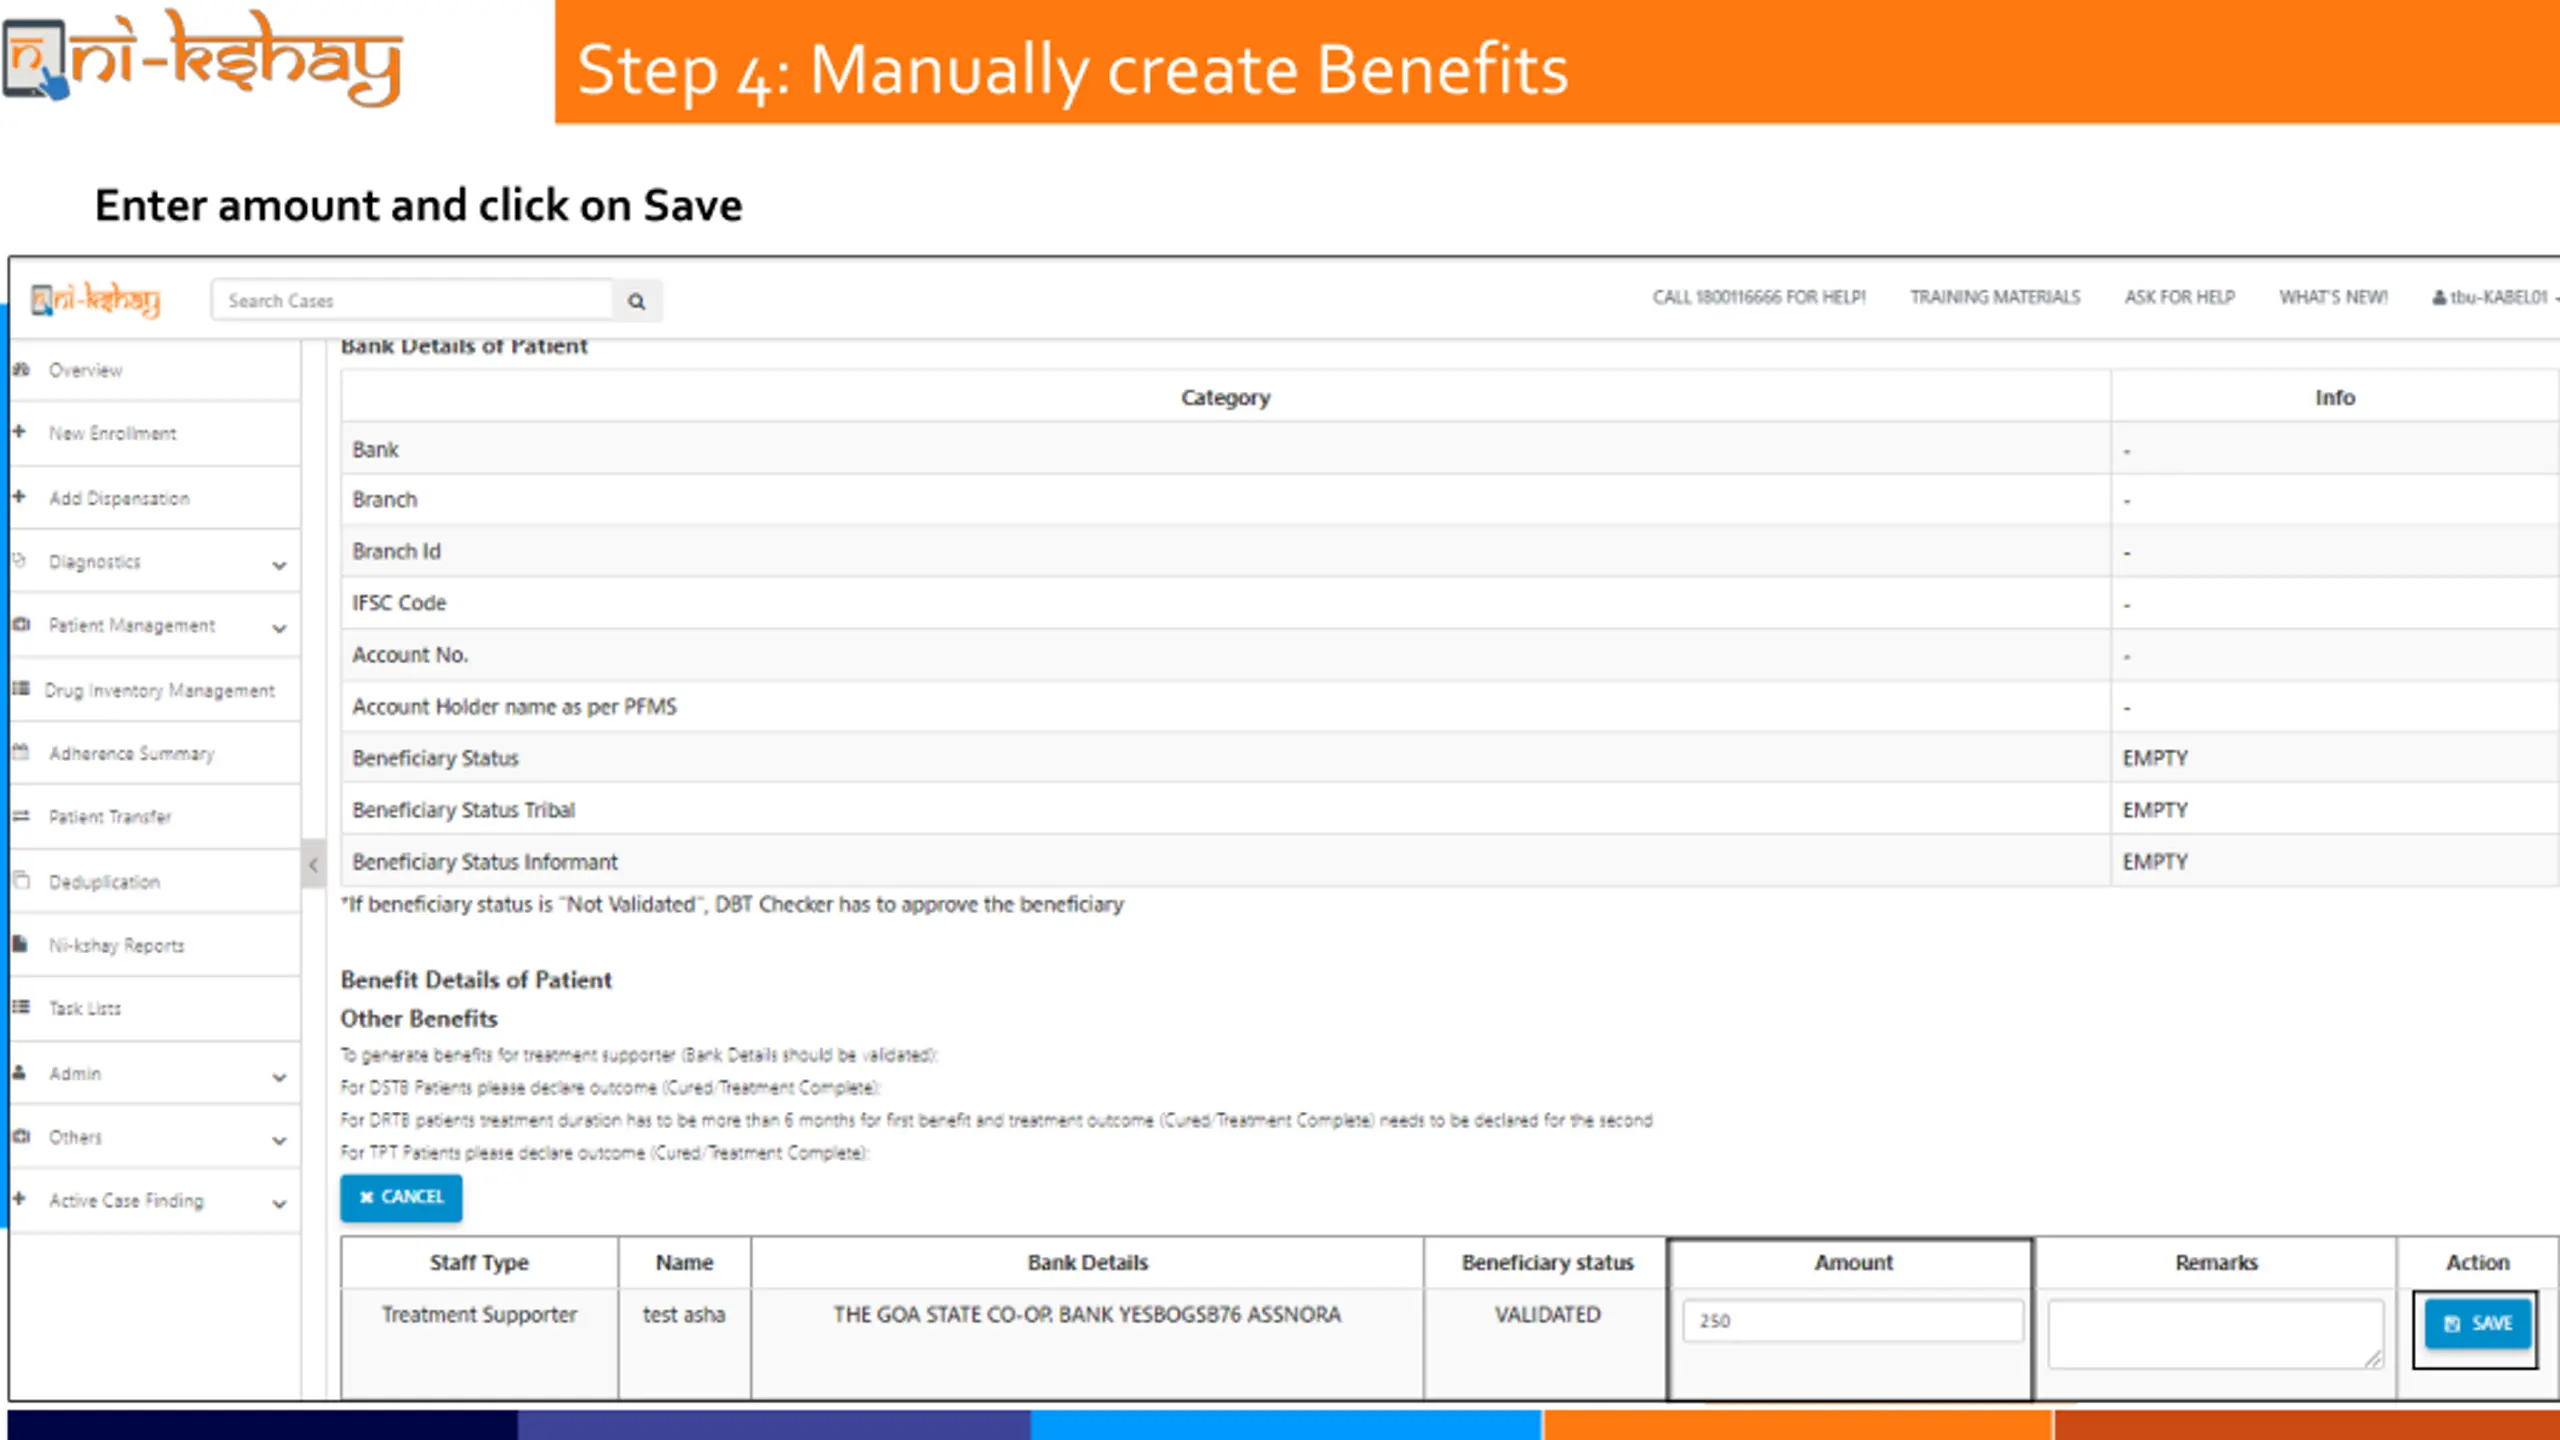Open Adherence Summary in the sidebar
Viewport: 2560px width, 1440px height.
pos(132,753)
